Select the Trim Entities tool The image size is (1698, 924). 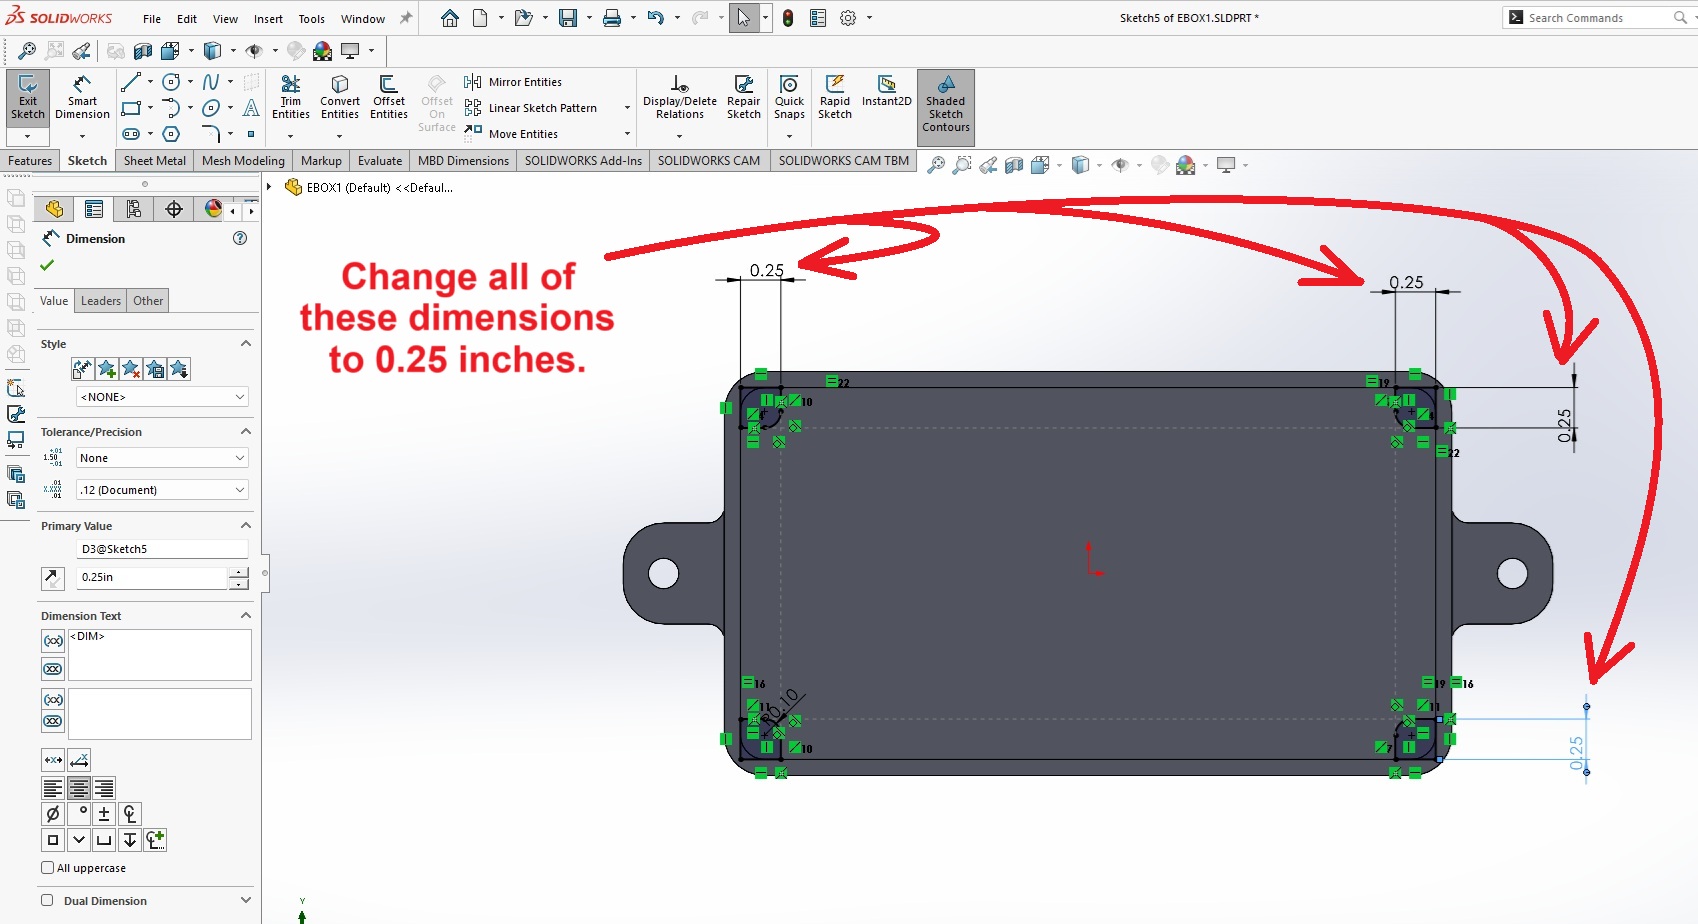pos(290,98)
